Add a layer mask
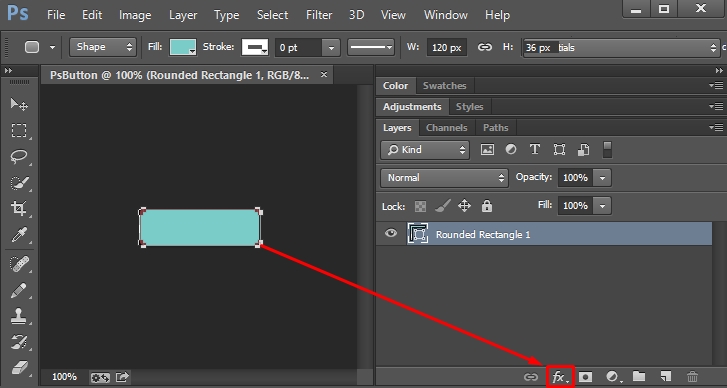This screenshot has height=388, width=727. coord(585,377)
